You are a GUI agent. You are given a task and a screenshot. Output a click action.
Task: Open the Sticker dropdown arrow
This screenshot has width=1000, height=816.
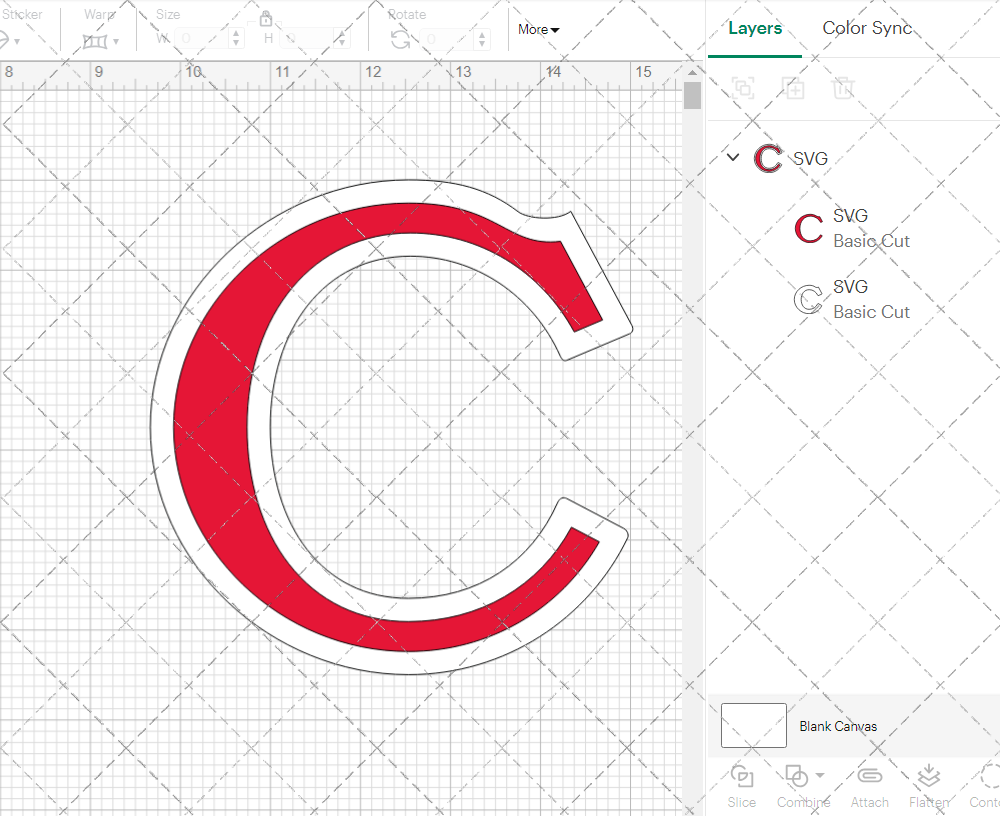(17, 42)
